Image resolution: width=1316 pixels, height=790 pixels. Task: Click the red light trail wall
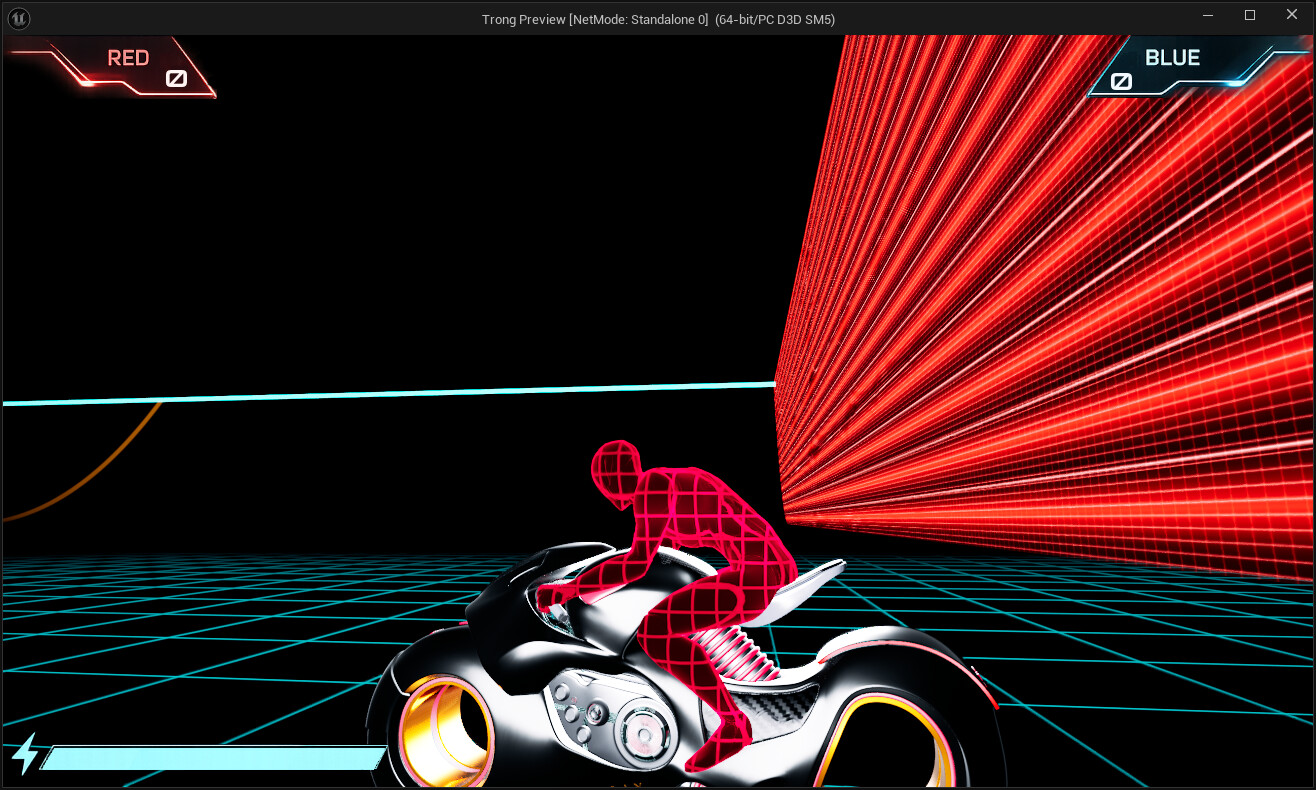pyautogui.click(x=1045, y=310)
